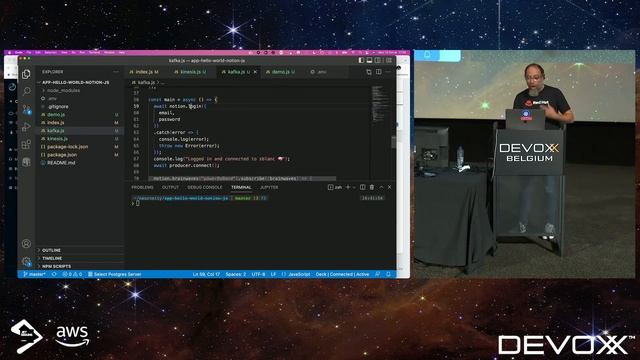
Task: Click the feedback icon in status bar
Action: click(x=378, y=274)
